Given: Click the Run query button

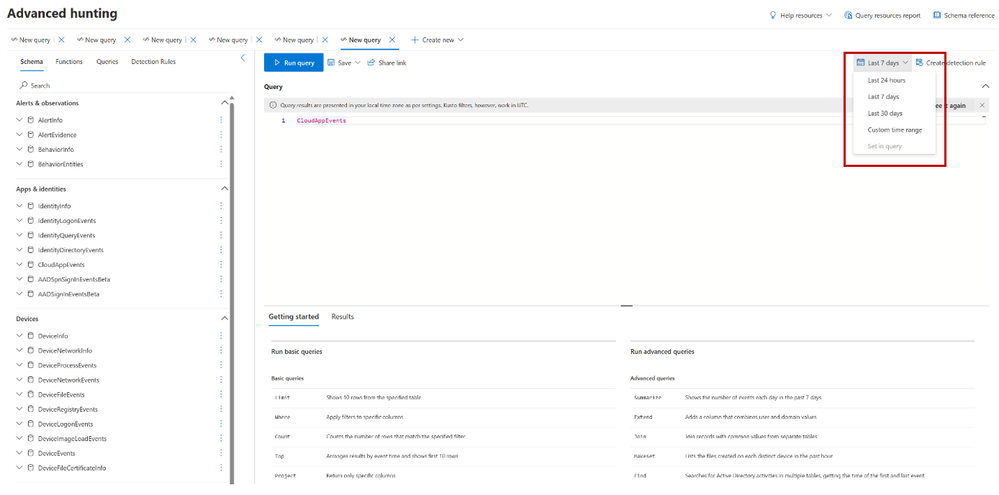Looking at the screenshot, I should tap(294, 62).
